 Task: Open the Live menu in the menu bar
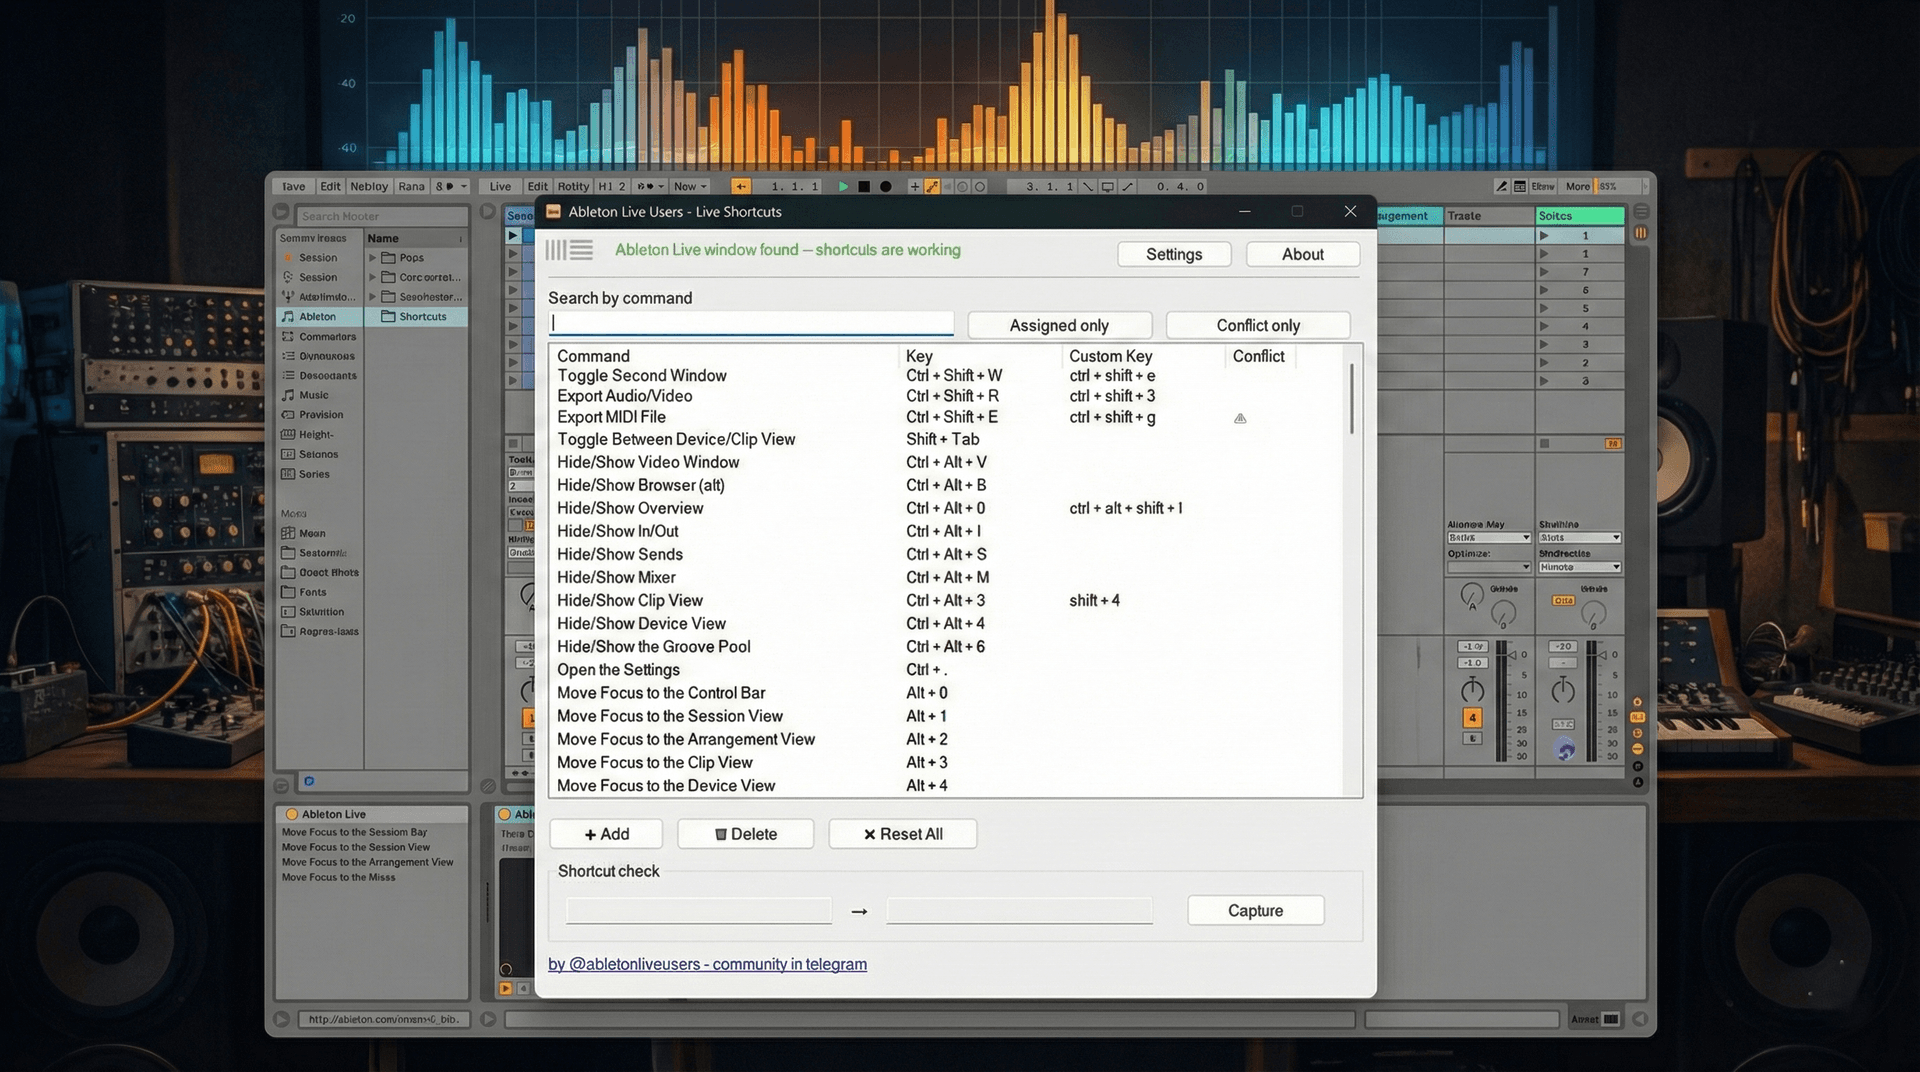click(x=500, y=187)
